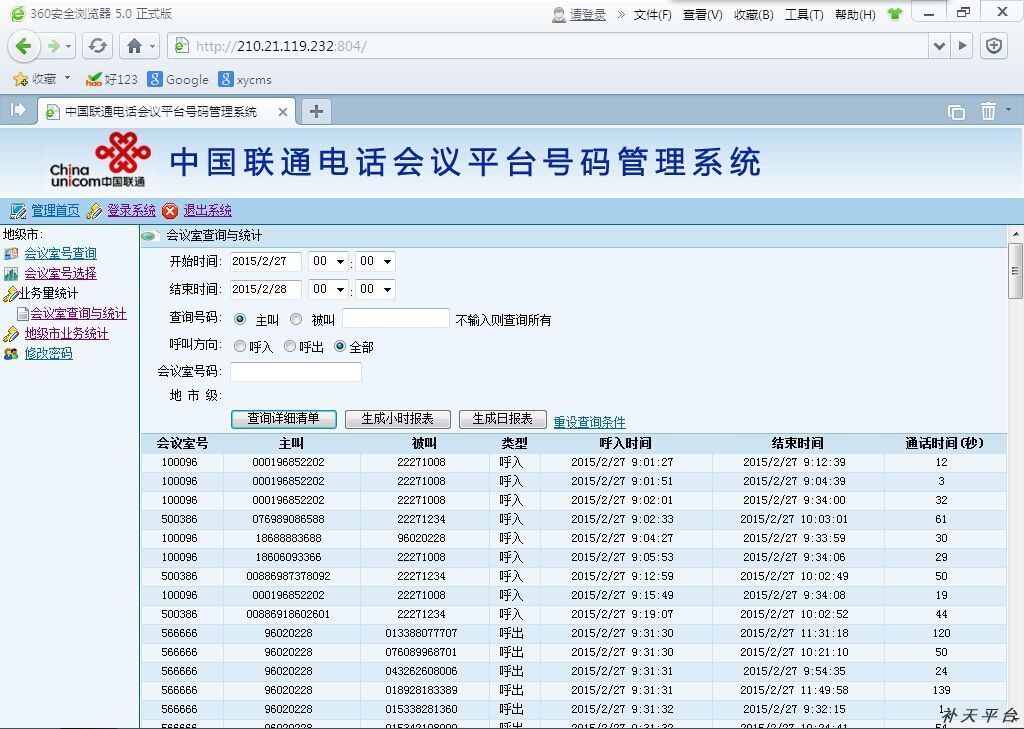Click the 查询详细清单 button
Image resolution: width=1024 pixels, height=729 pixels.
point(283,419)
